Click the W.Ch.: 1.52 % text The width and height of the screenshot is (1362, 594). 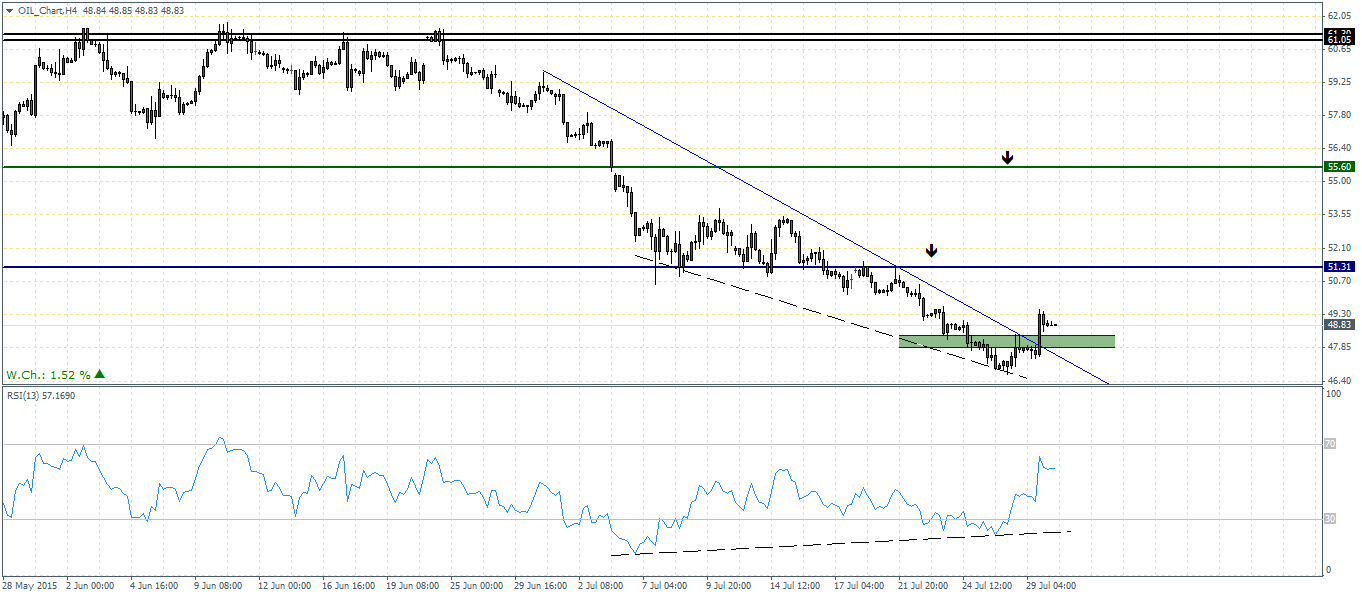[48, 375]
